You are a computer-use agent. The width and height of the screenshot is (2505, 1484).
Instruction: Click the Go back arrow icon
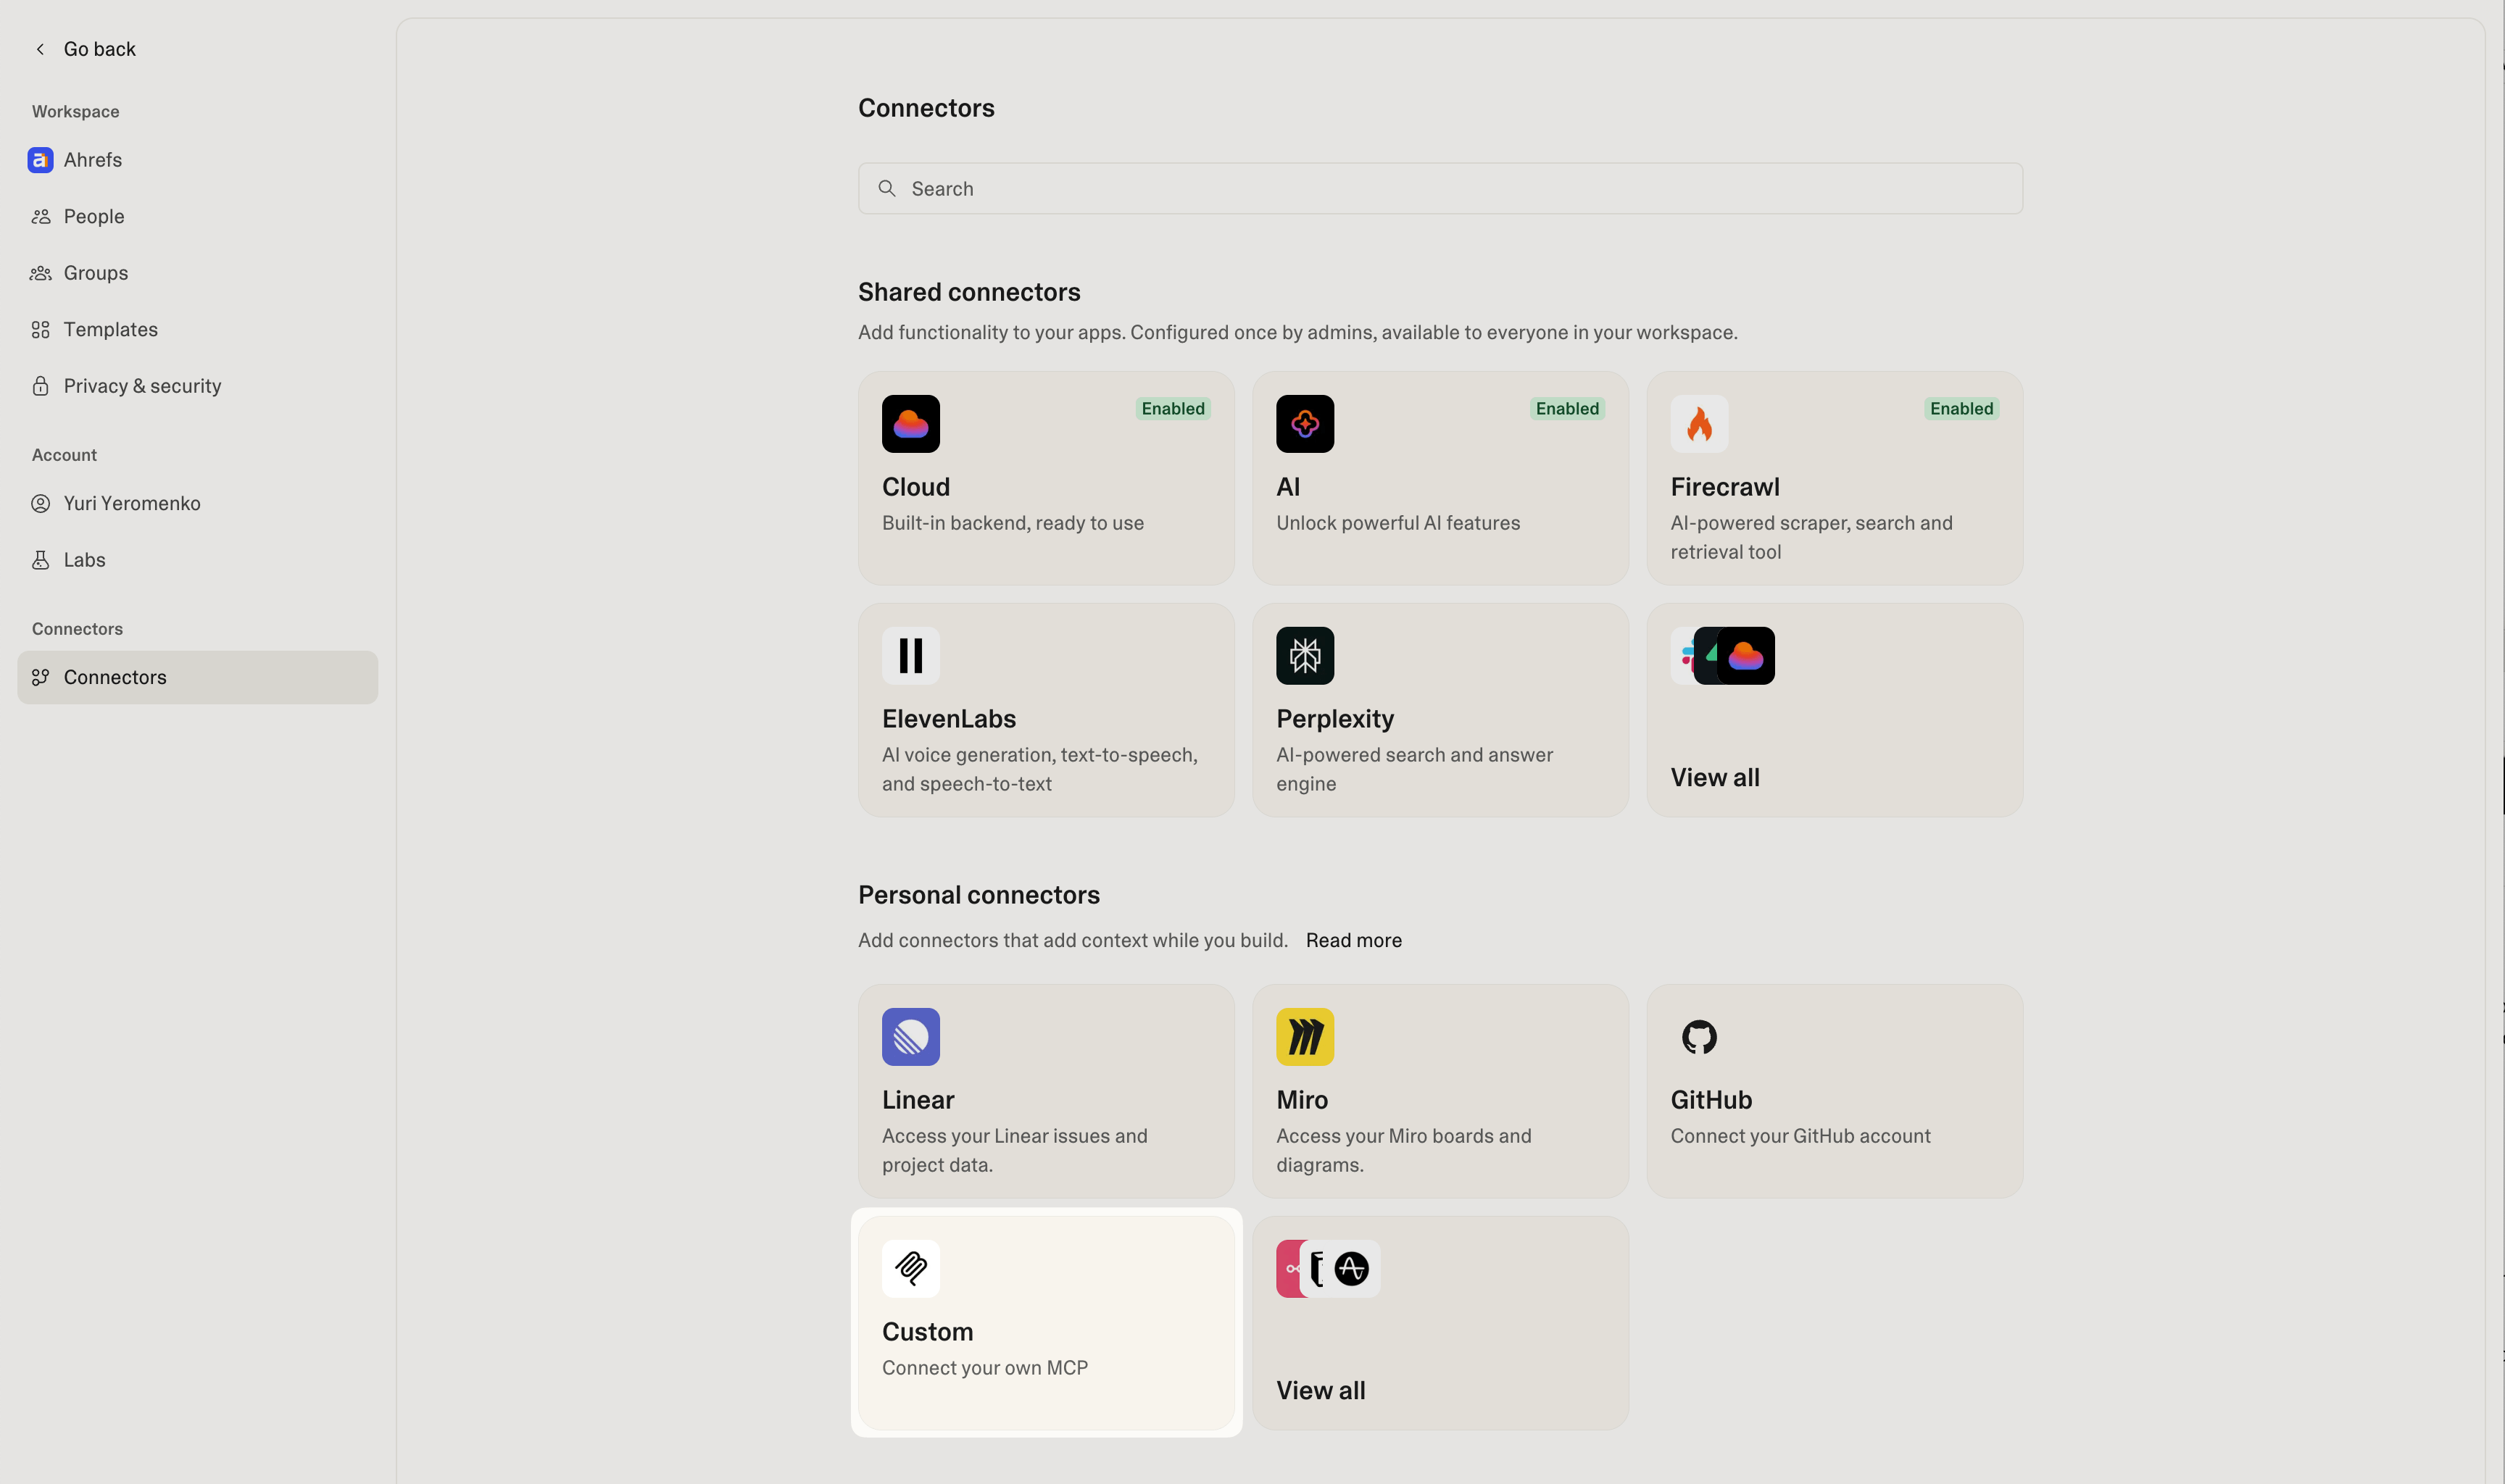coord(40,49)
